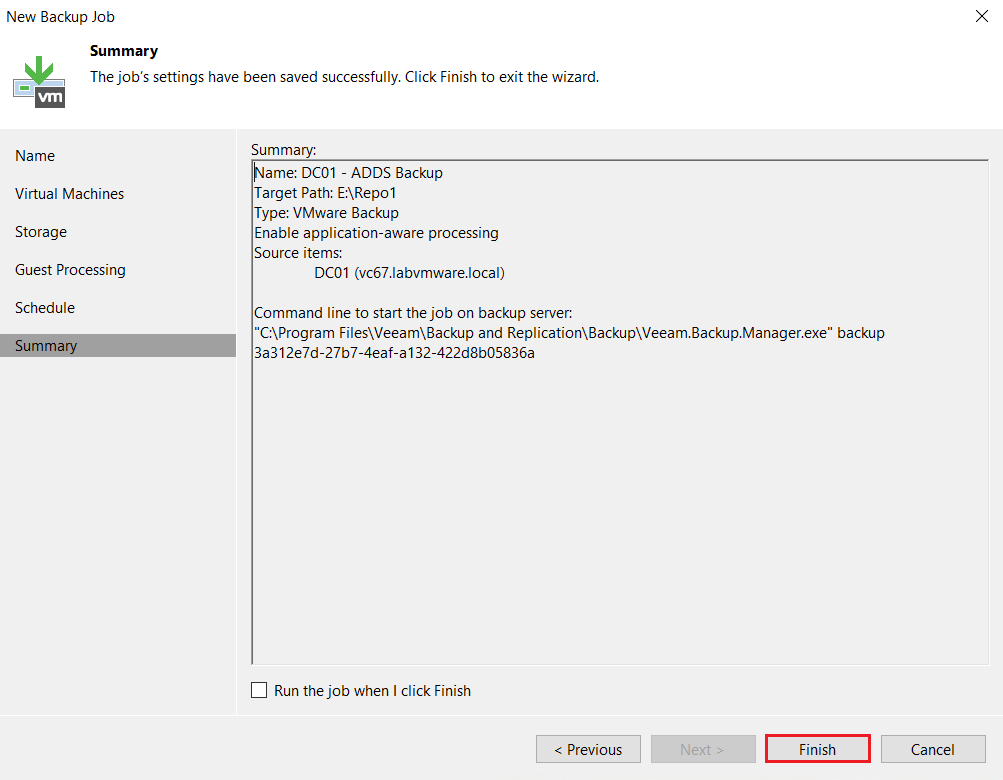Go to the Schedule wizard step
The image size is (1003, 780).
tap(45, 308)
